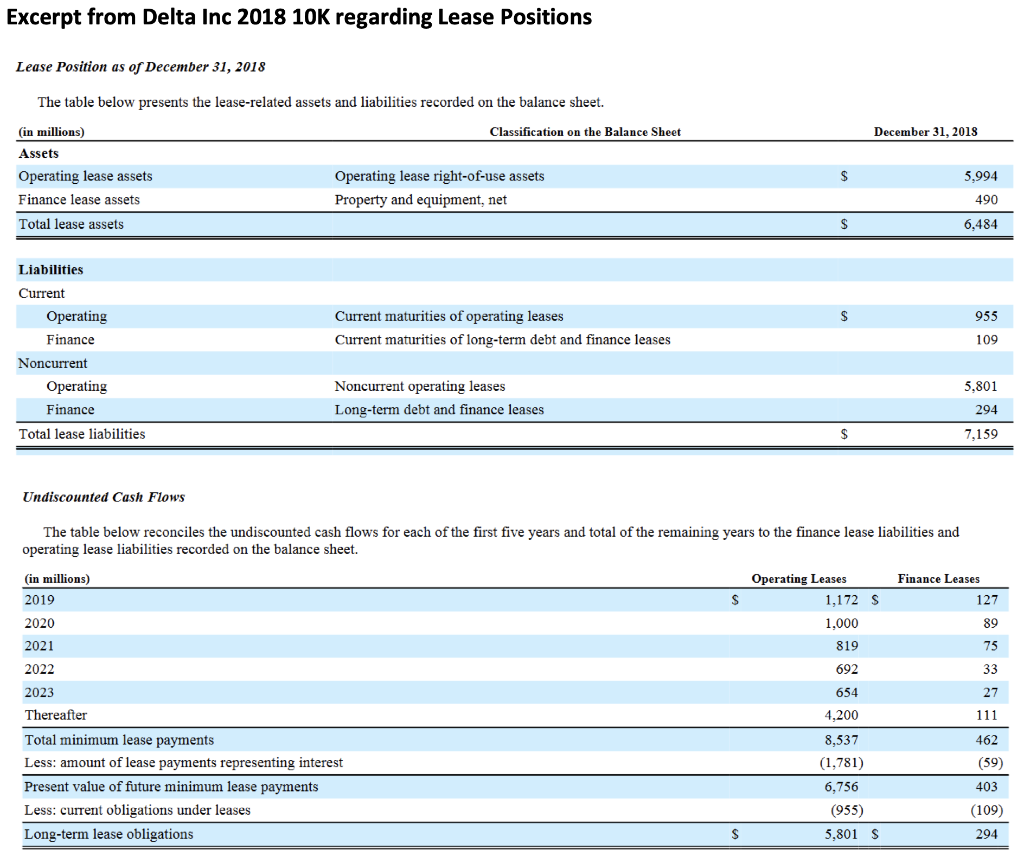Click the heading Undiscounted Cash Flows
1024x863 pixels.
point(103,496)
